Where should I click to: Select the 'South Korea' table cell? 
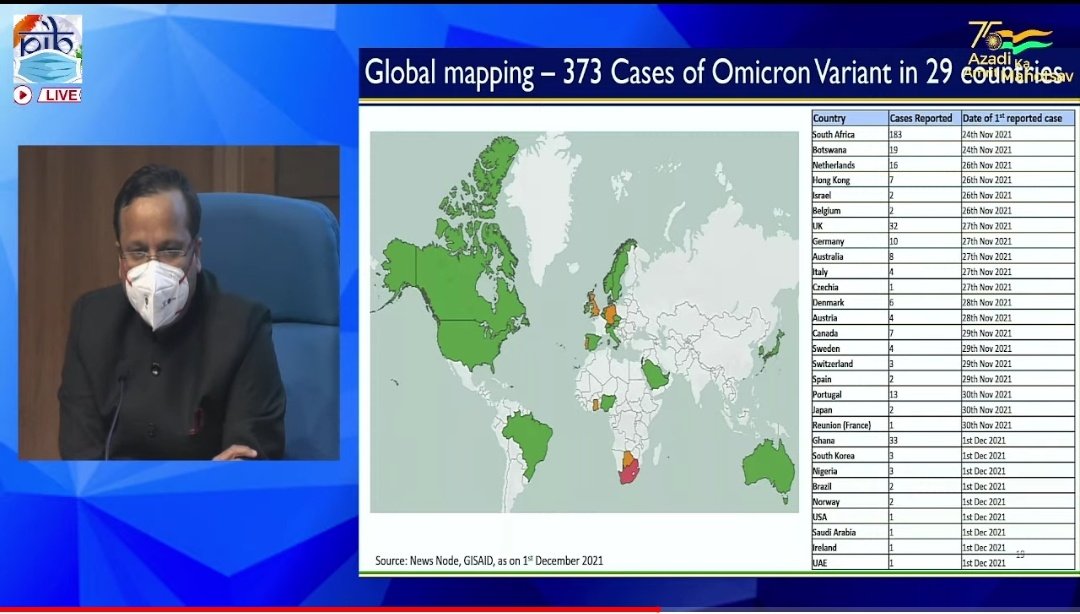pyautogui.click(x=850, y=455)
